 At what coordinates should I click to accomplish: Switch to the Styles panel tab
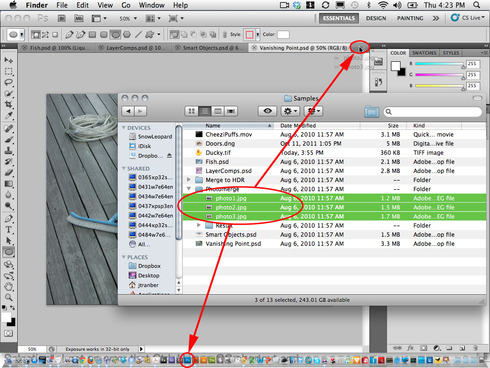[x=451, y=53]
